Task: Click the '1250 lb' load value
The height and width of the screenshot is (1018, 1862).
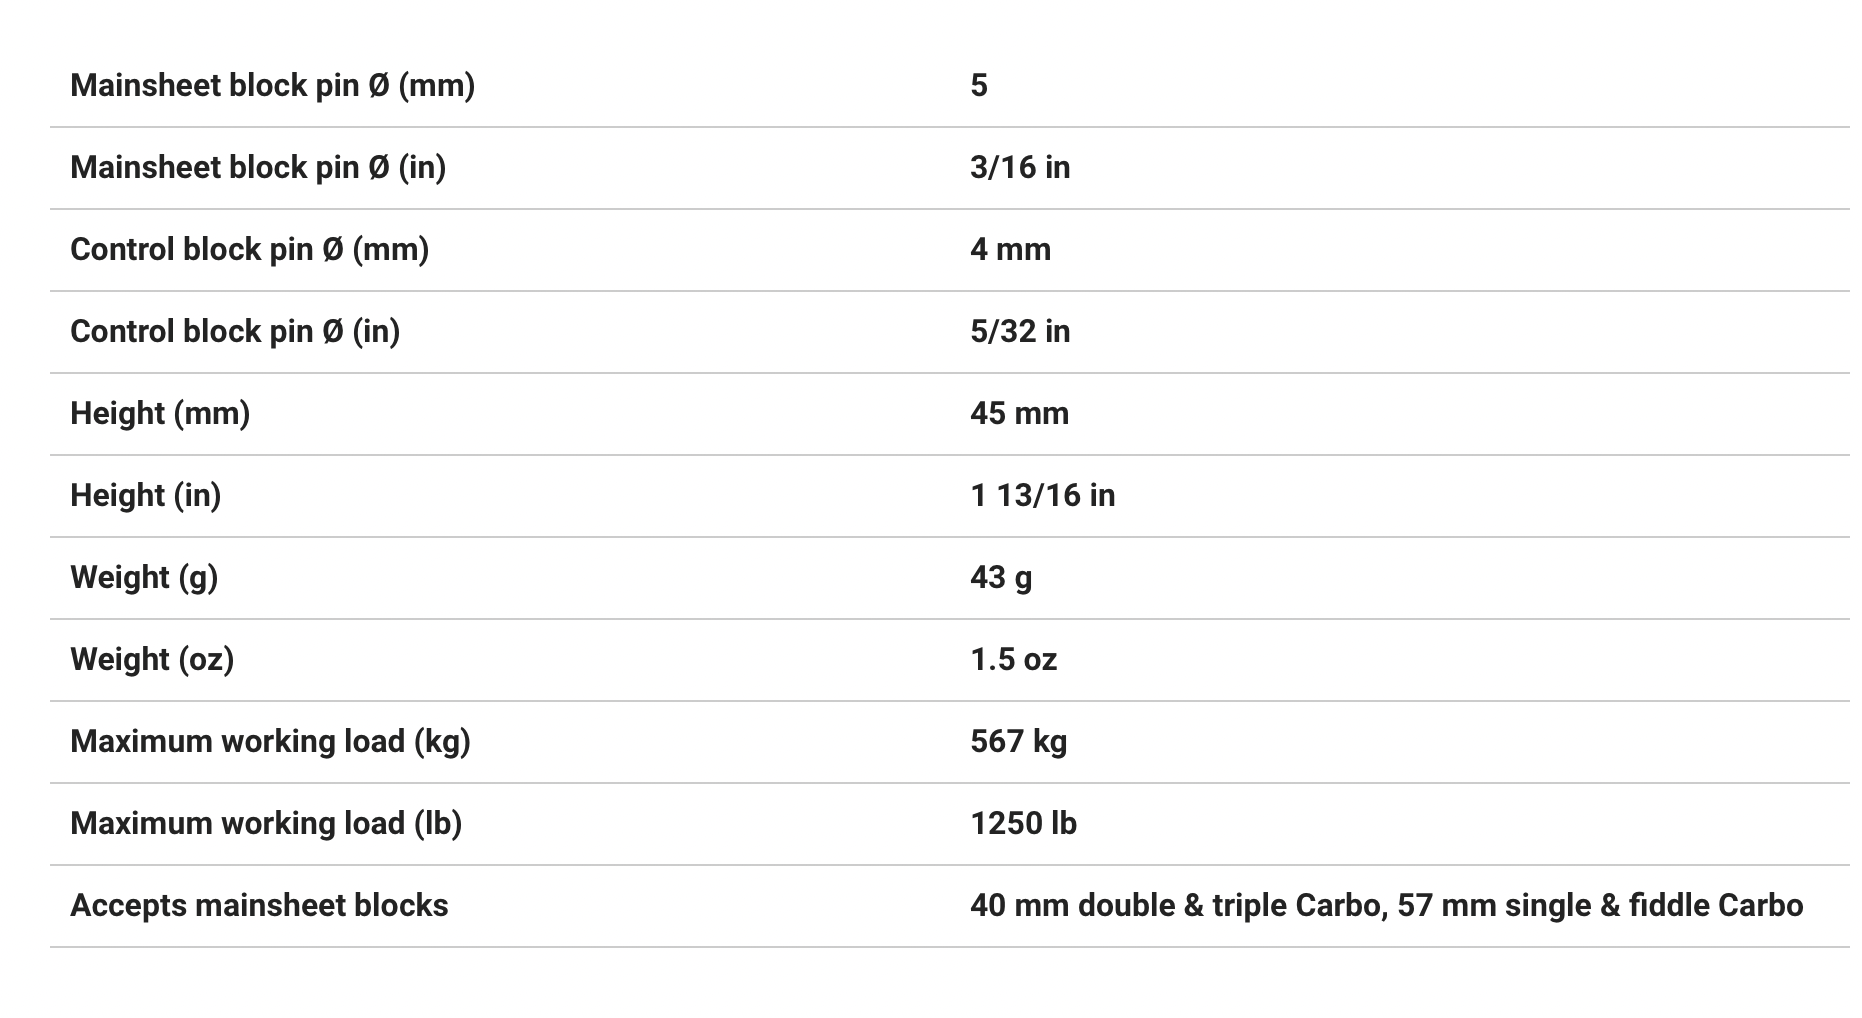Action: pos(1023,824)
